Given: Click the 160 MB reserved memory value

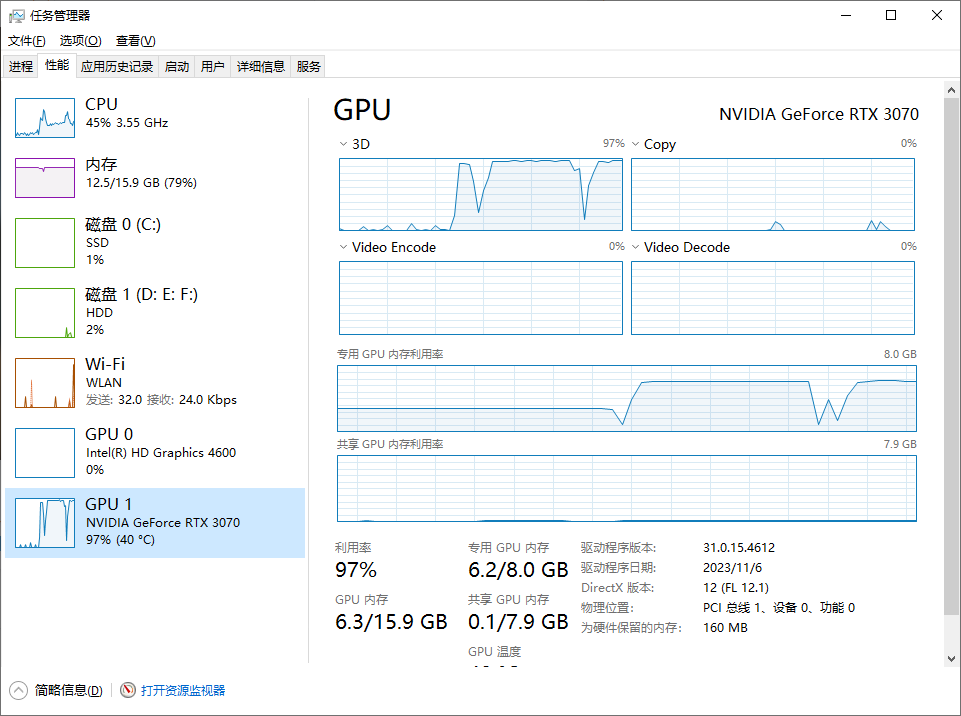Looking at the screenshot, I should 725,628.
